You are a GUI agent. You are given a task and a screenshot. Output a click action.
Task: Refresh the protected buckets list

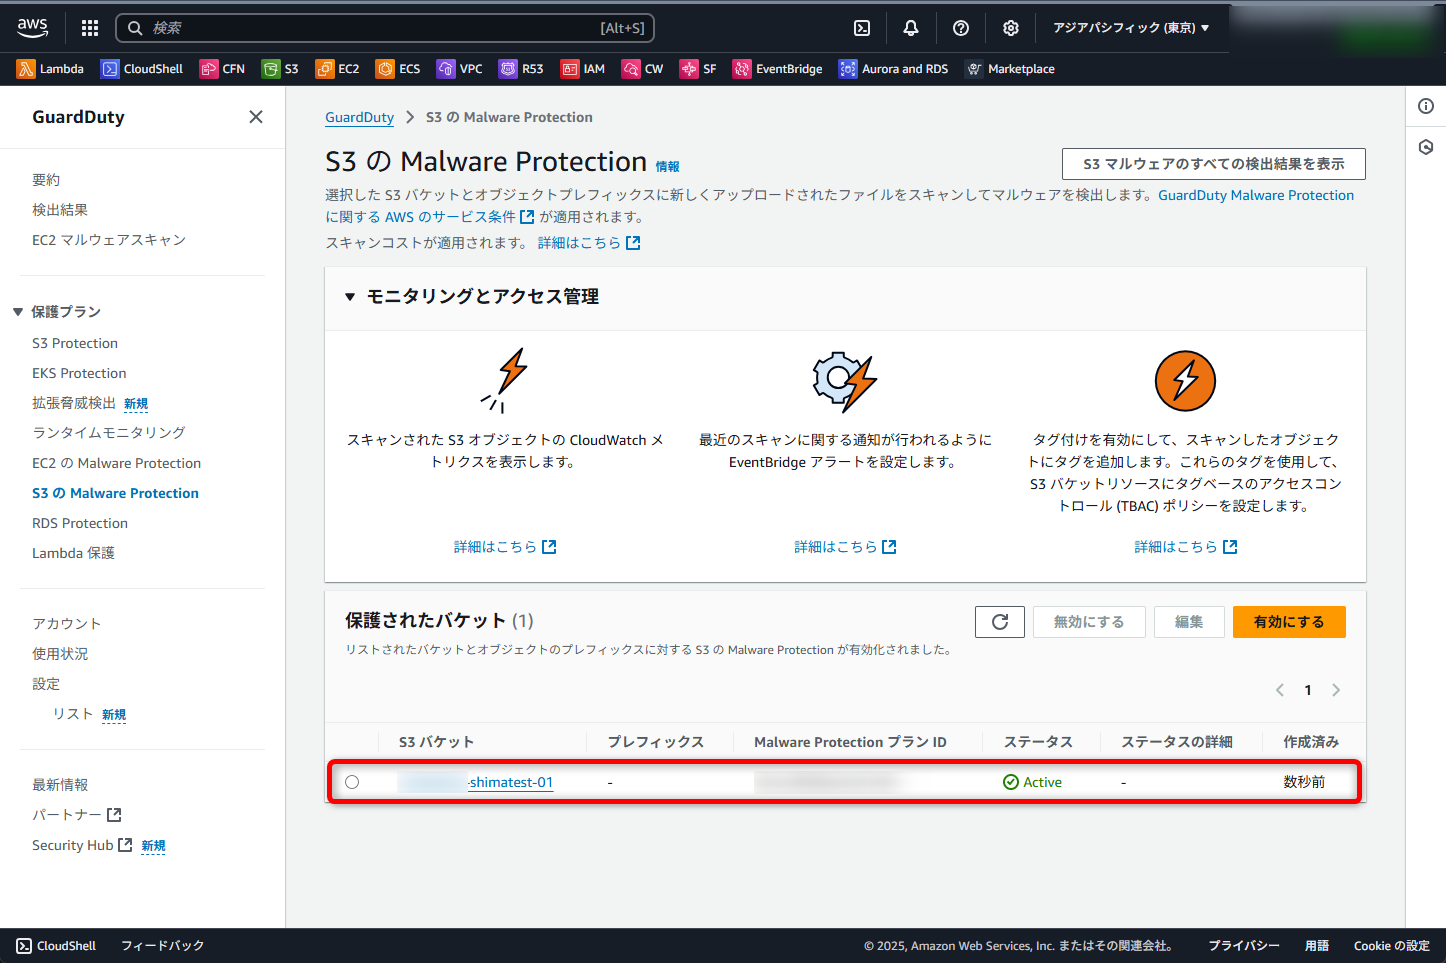(x=1000, y=622)
